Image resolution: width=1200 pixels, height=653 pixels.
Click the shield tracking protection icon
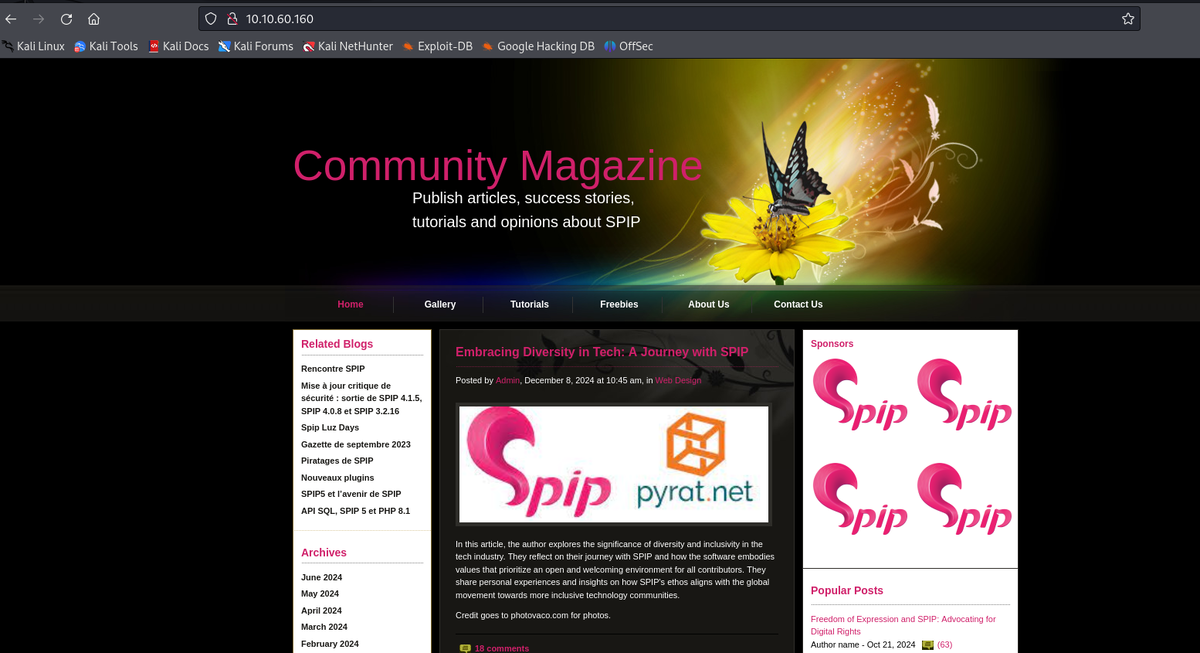tap(210, 19)
